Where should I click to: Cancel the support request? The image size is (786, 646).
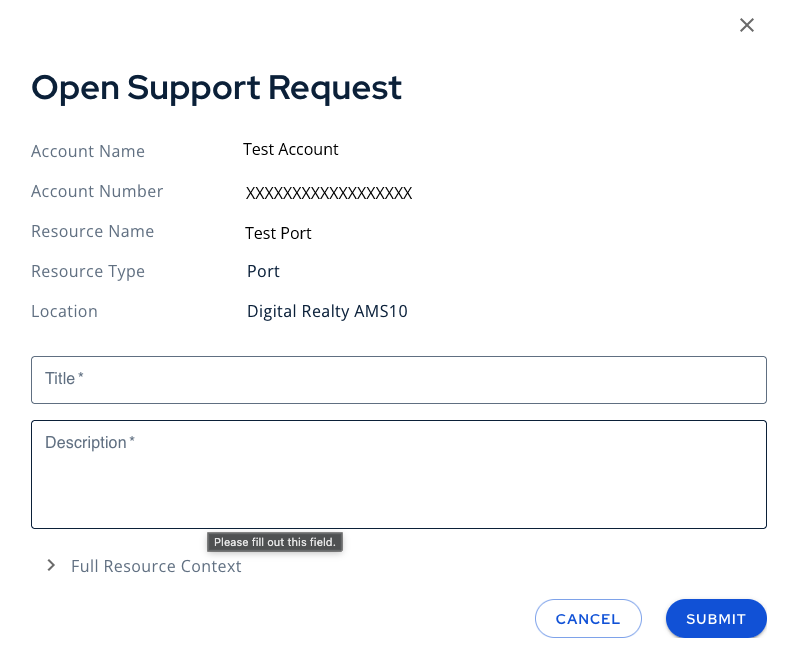pyautogui.click(x=588, y=618)
